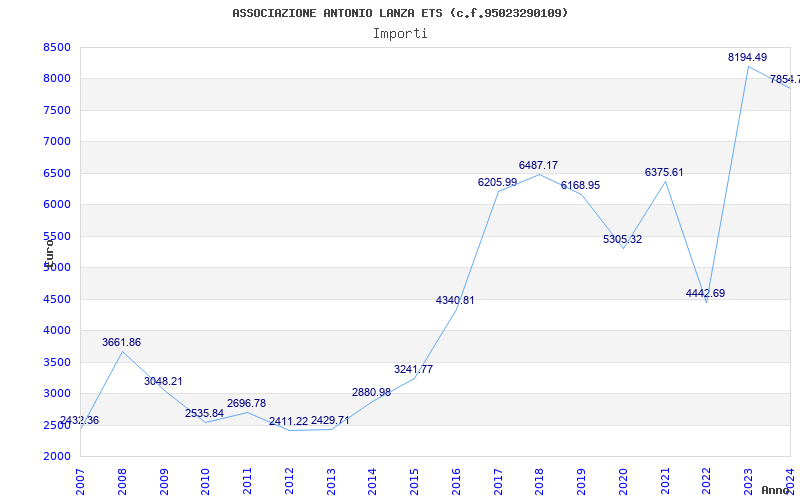This screenshot has height=500, width=800.
Task: Select the 6375.61 data label
Action: pos(664,172)
